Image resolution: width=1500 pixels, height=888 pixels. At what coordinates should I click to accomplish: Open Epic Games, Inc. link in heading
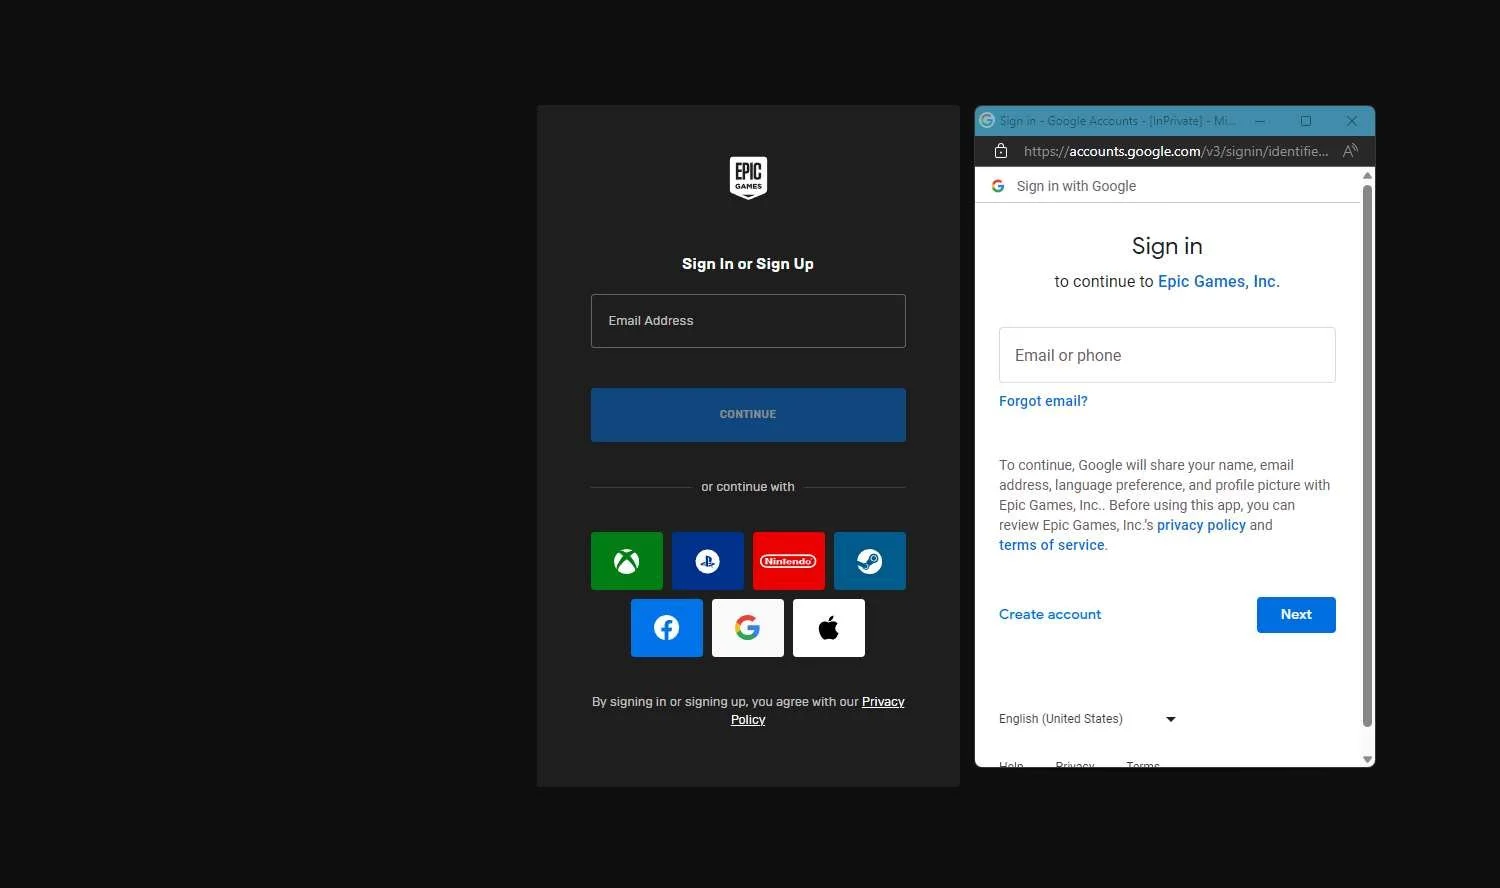click(1219, 282)
